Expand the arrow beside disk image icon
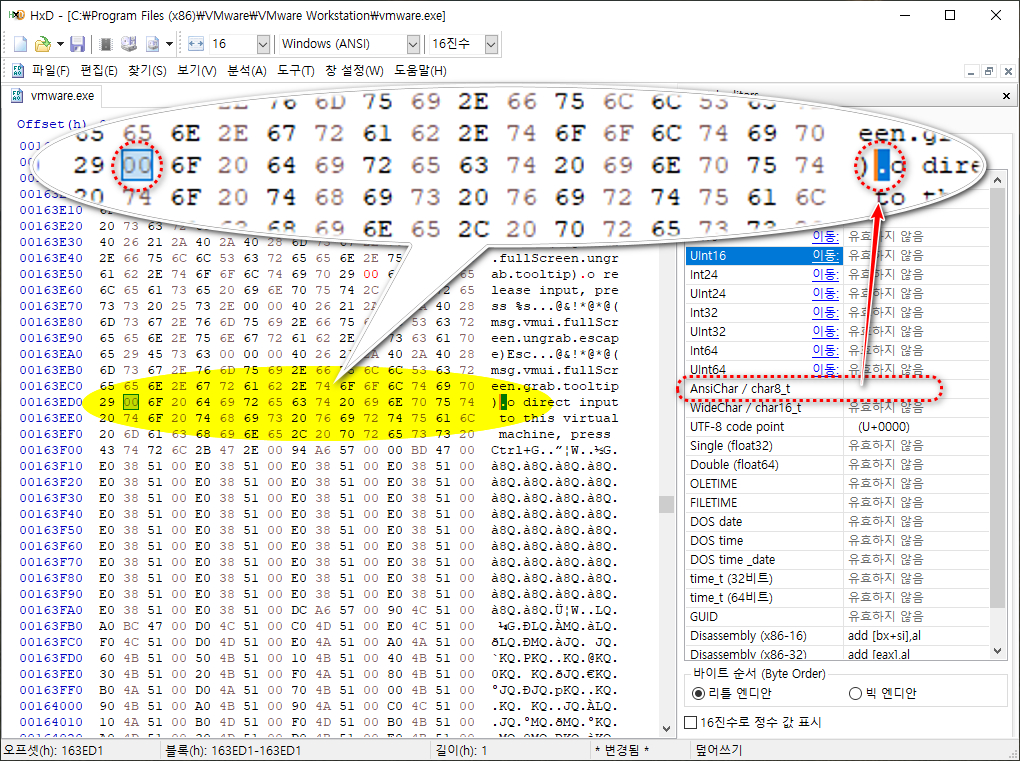The image size is (1020, 761). click(169, 44)
